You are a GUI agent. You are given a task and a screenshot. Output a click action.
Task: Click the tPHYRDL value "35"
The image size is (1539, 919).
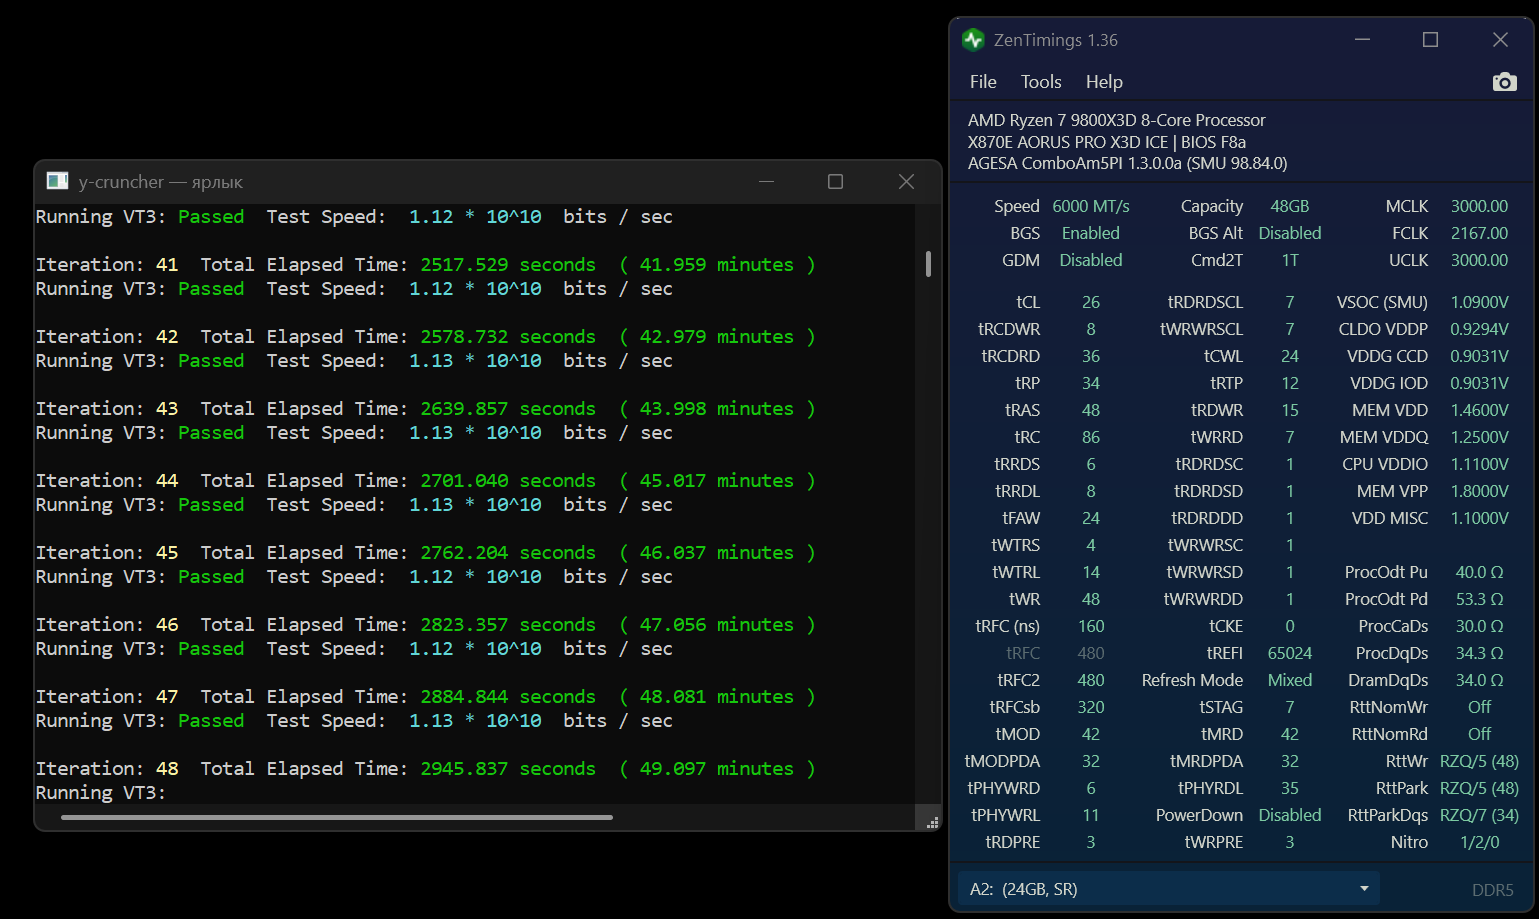click(1290, 788)
